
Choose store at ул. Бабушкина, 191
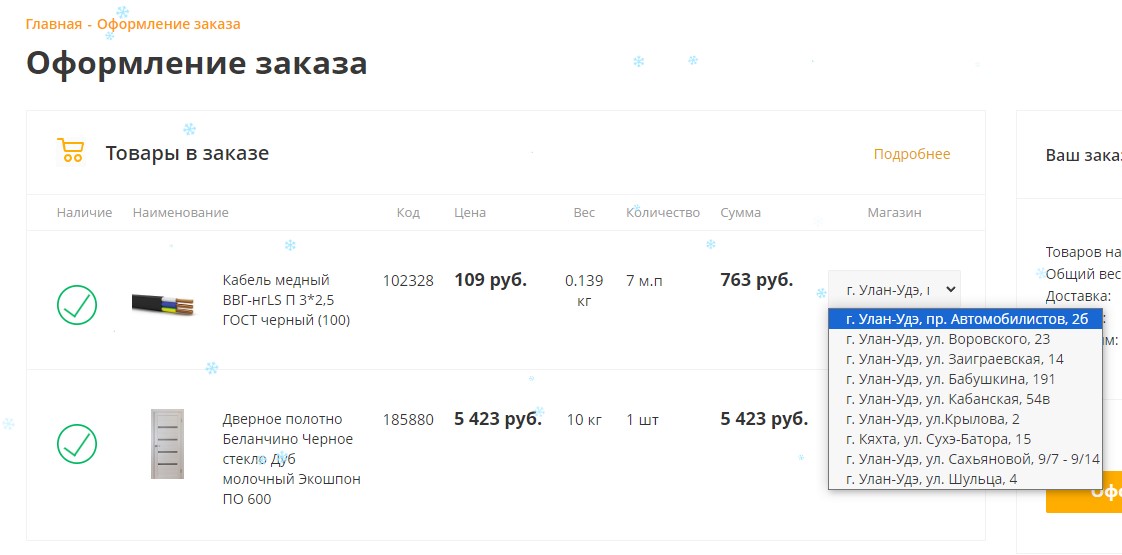click(x=950, y=379)
